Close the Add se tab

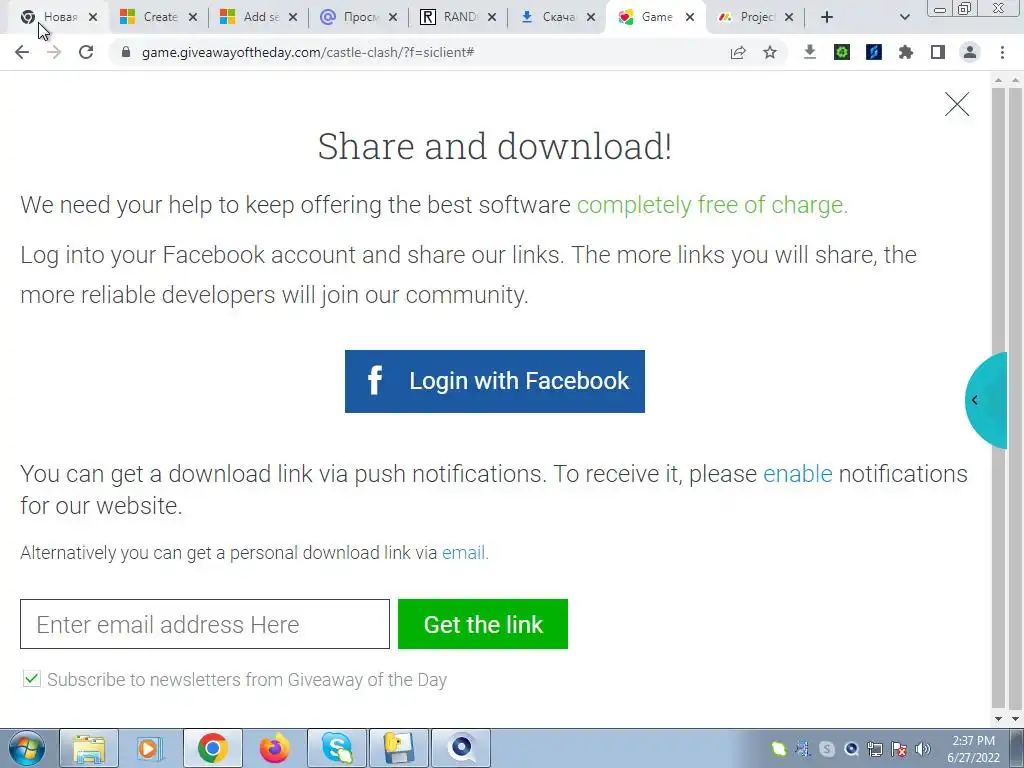(293, 17)
